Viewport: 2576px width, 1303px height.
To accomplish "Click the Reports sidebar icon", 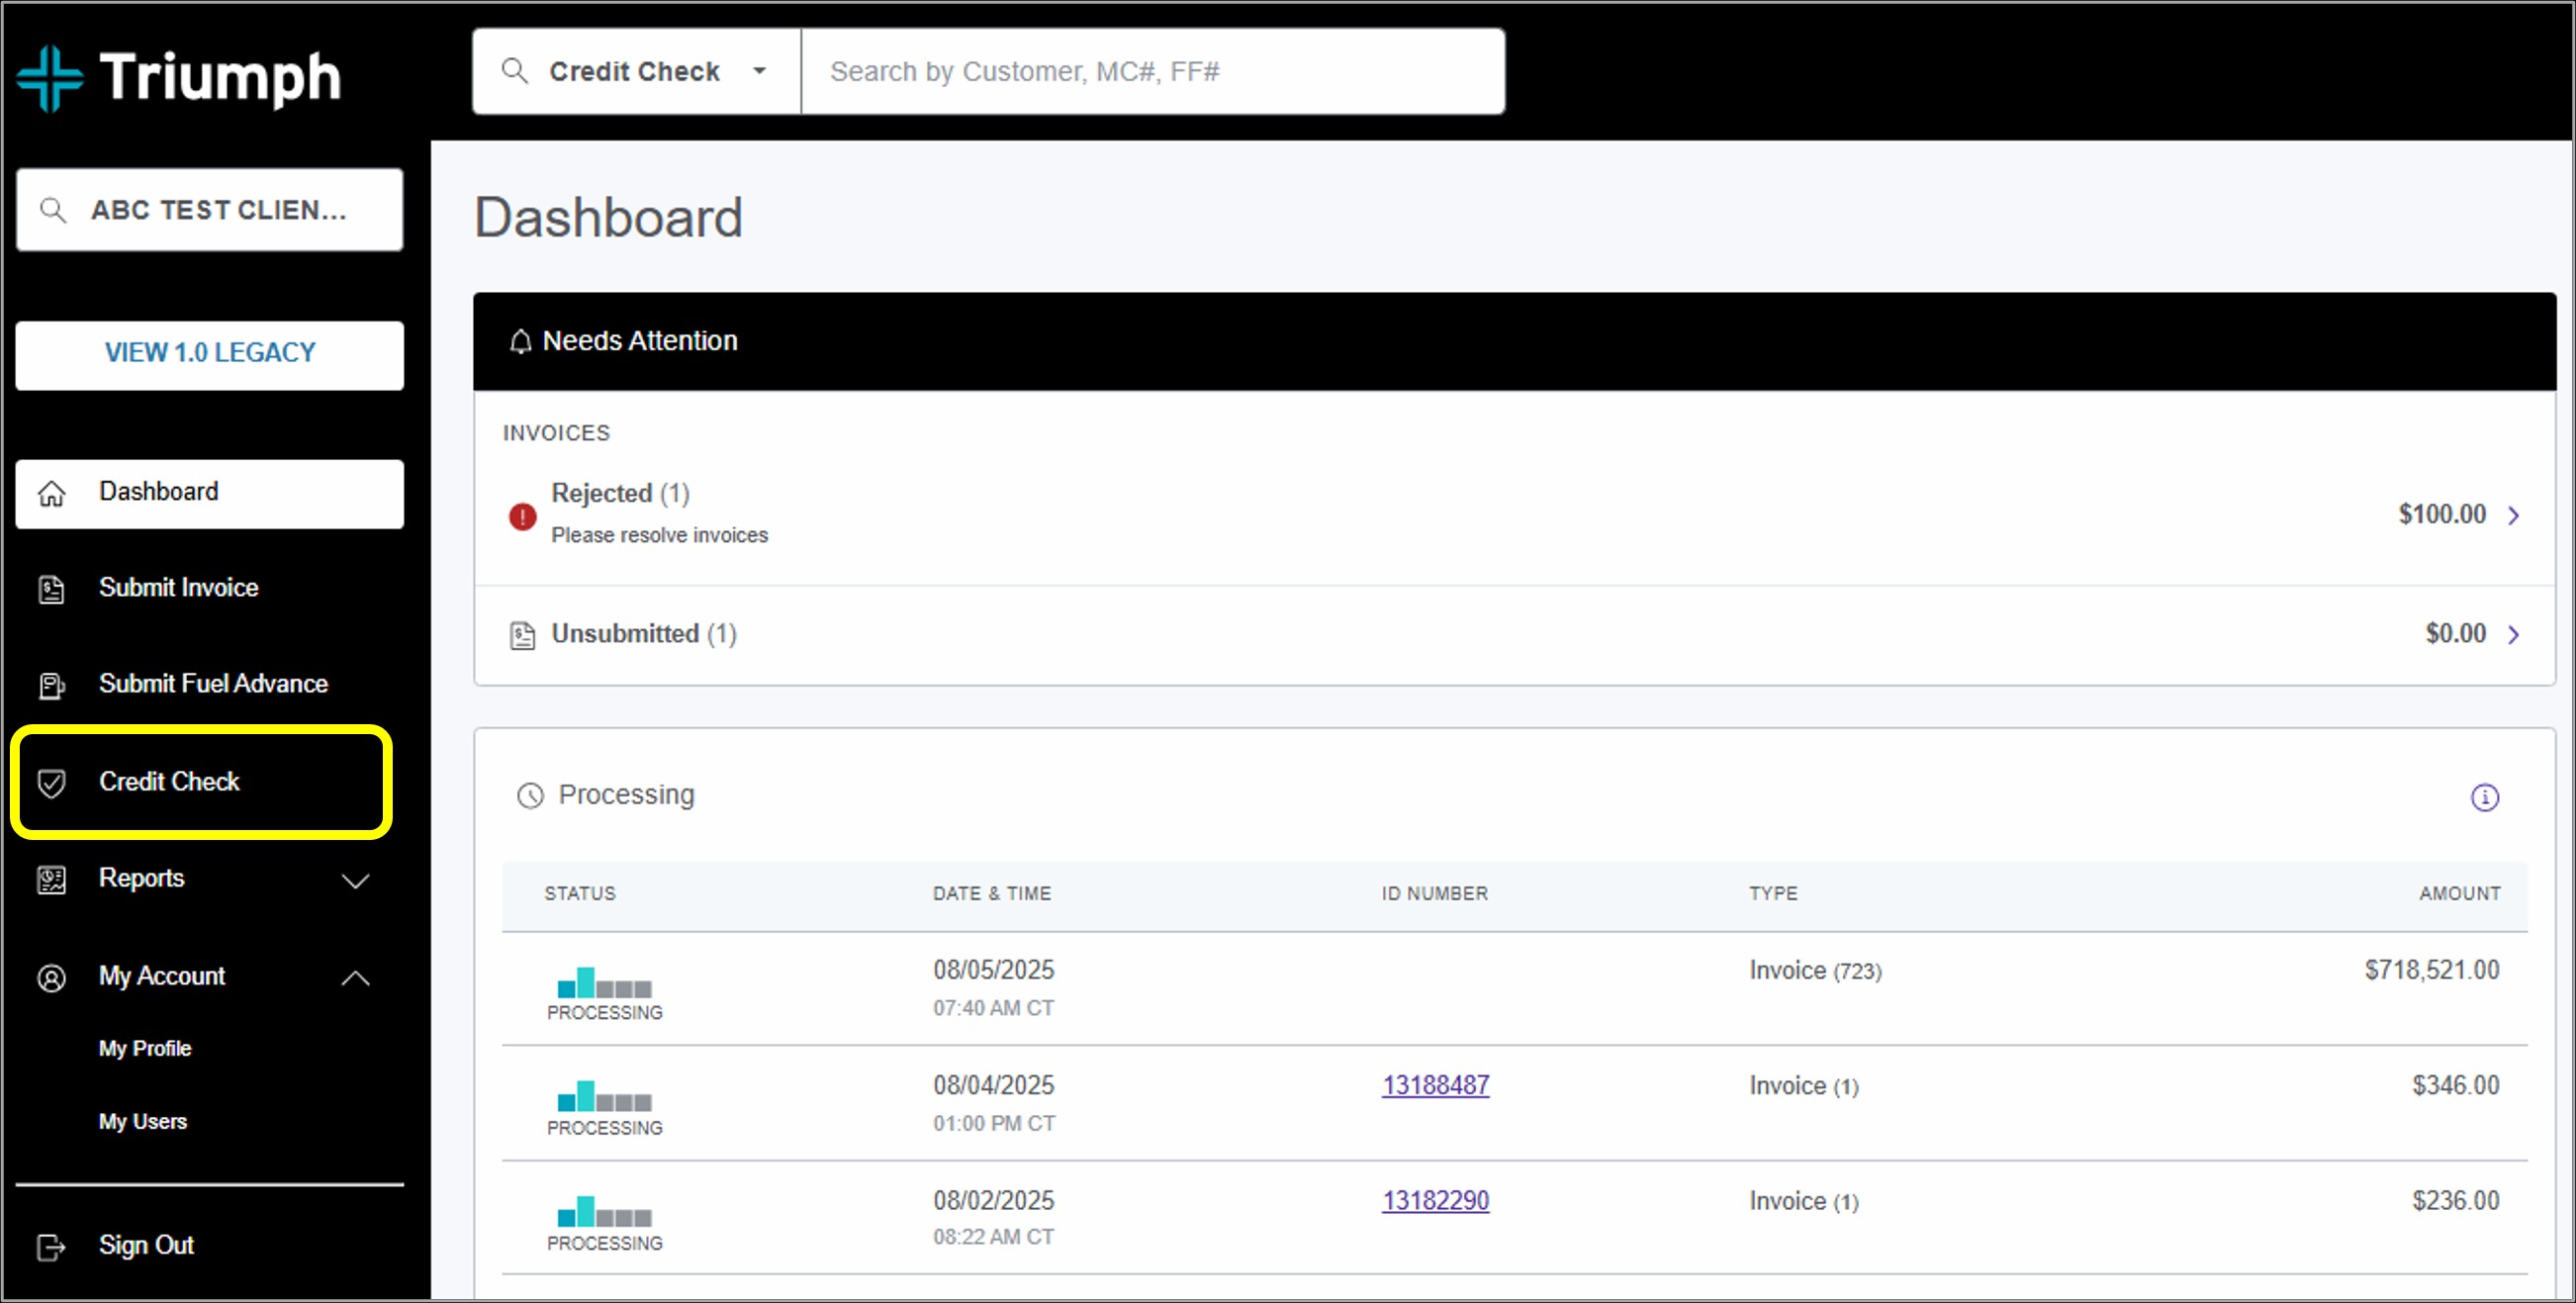I will pyautogui.click(x=51, y=880).
